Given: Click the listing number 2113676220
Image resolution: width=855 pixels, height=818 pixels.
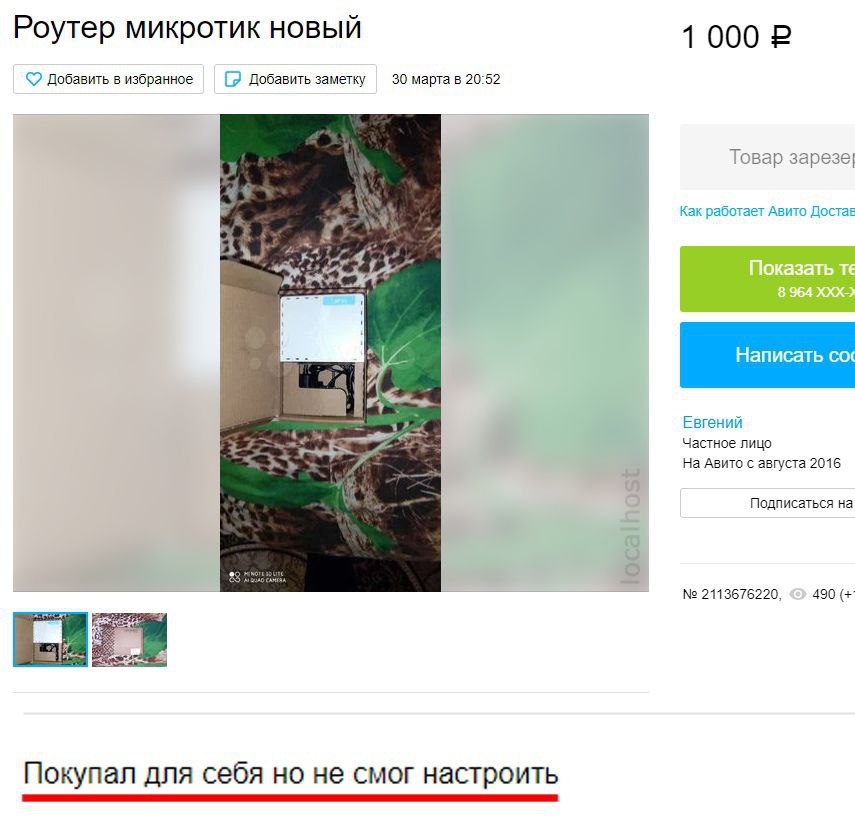Looking at the screenshot, I should (732, 594).
